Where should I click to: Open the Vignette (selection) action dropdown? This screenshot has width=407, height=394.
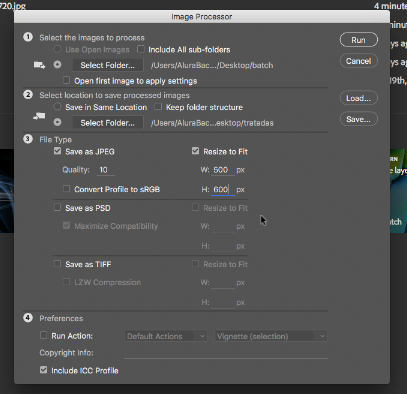(271, 336)
